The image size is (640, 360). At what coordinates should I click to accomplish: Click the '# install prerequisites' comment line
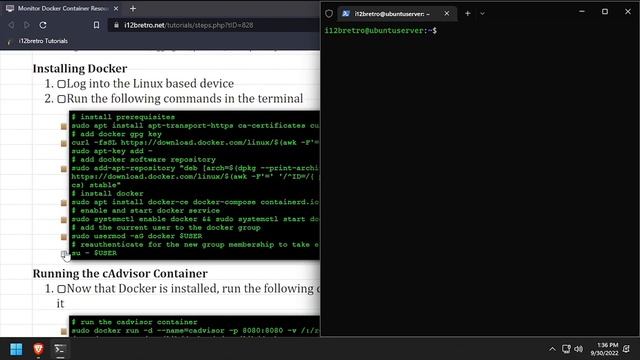[123, 117]
